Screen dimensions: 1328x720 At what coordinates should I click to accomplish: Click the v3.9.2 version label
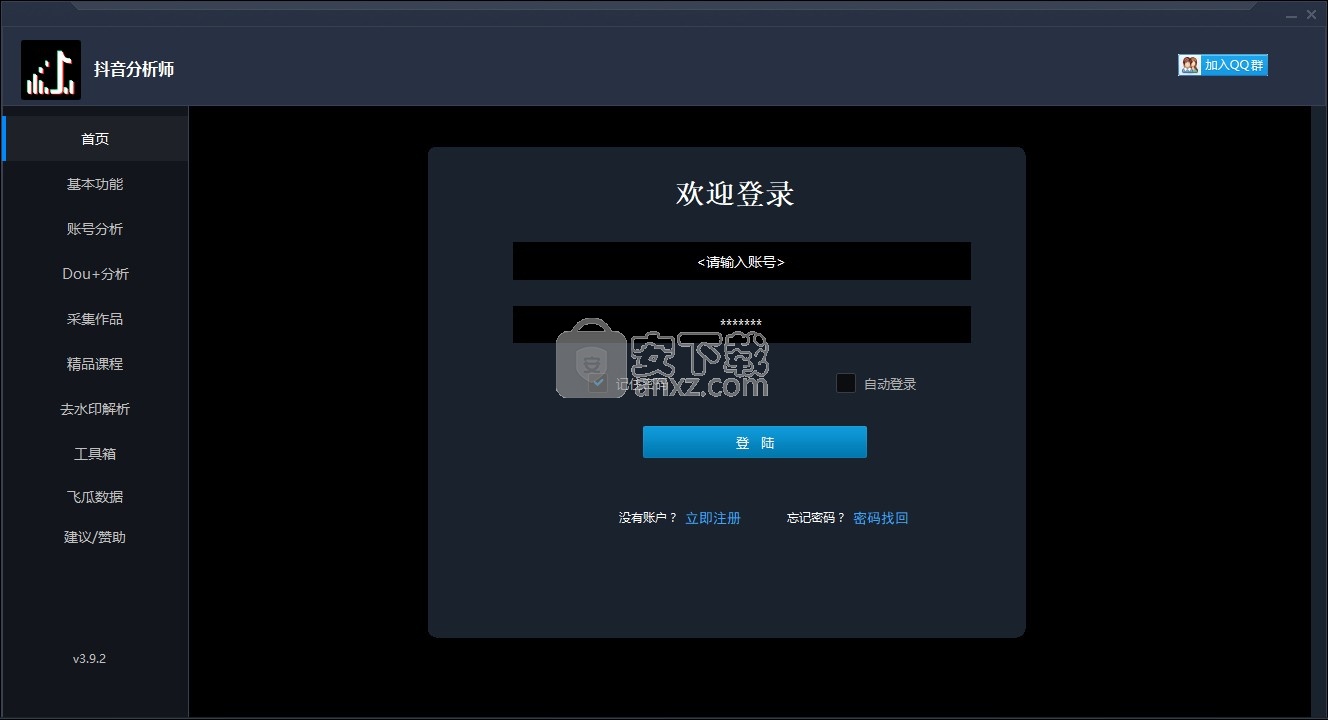(89, 659)
